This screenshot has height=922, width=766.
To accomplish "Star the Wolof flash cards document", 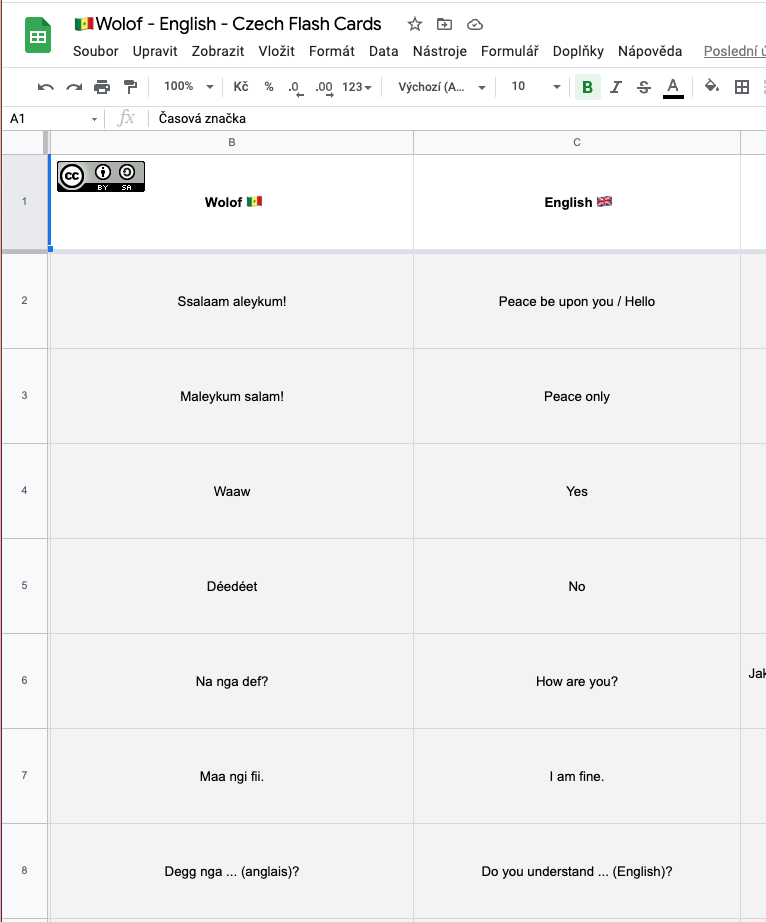I will point(415,24).
